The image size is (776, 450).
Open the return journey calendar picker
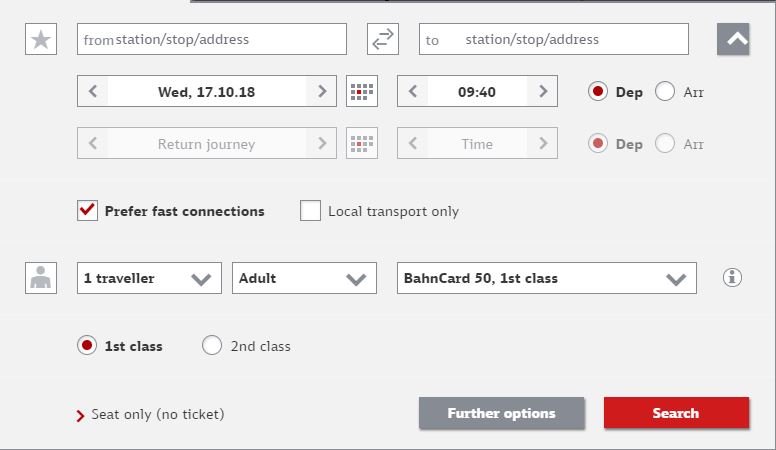click(x=362, y=143)
